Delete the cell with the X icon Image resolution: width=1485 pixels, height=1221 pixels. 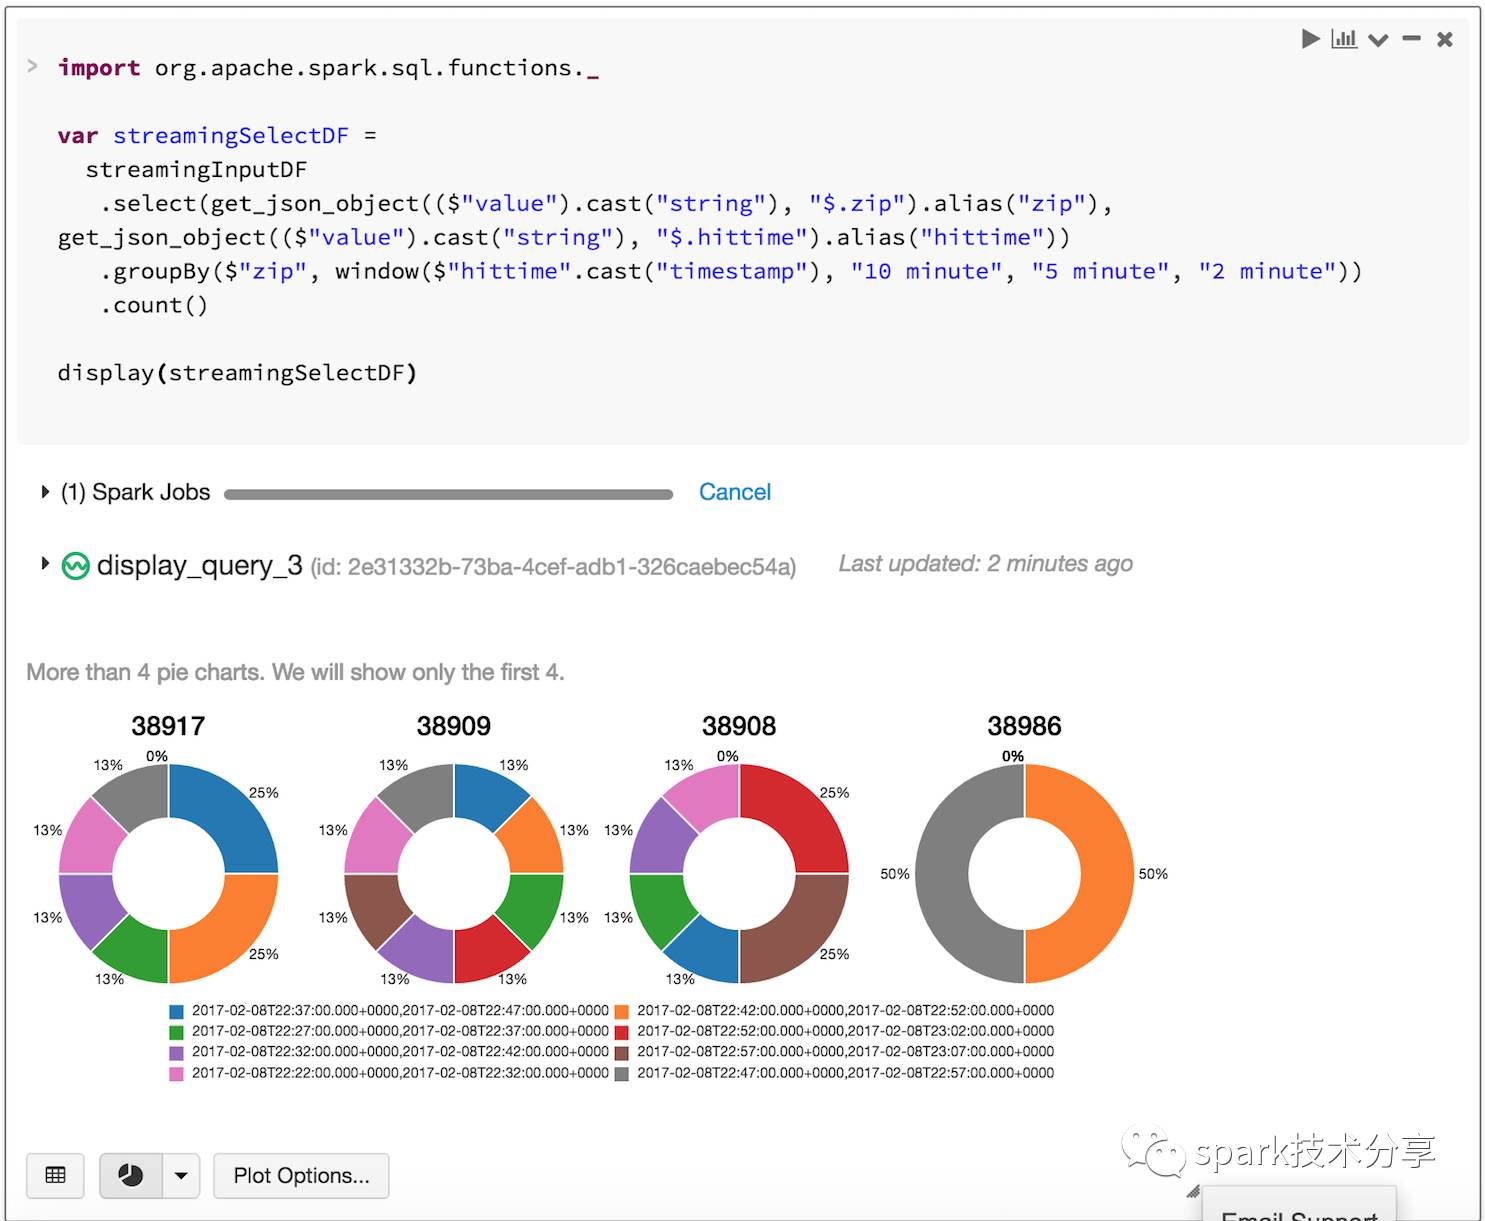[1444, 39]
